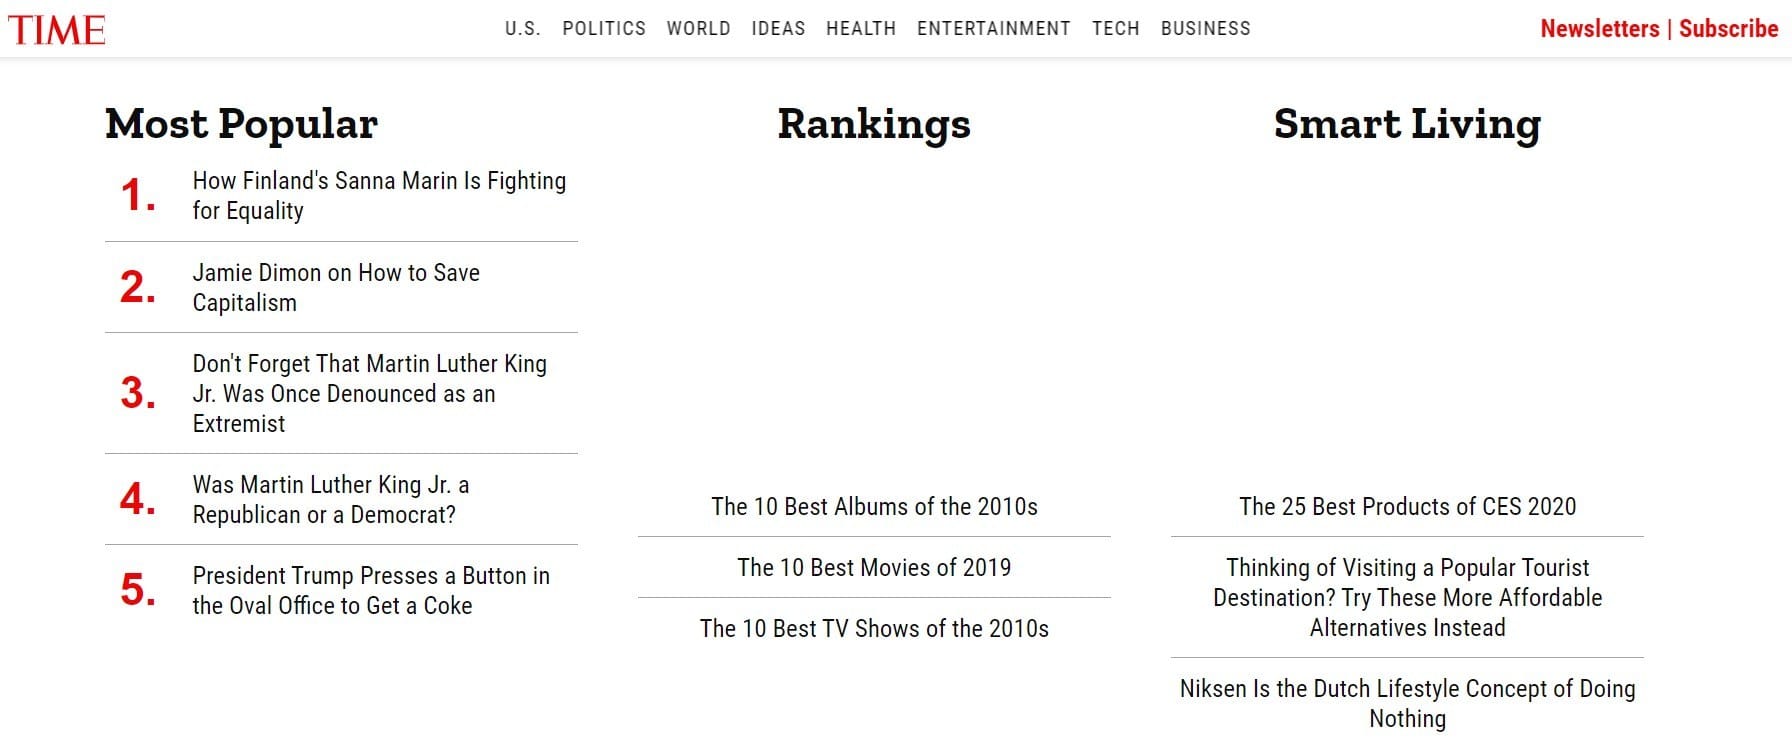The height and width of the screenshot is (747, 1792).
Task: Open The 25 Best Products of CES 2020
Action: click(1407, 507)
